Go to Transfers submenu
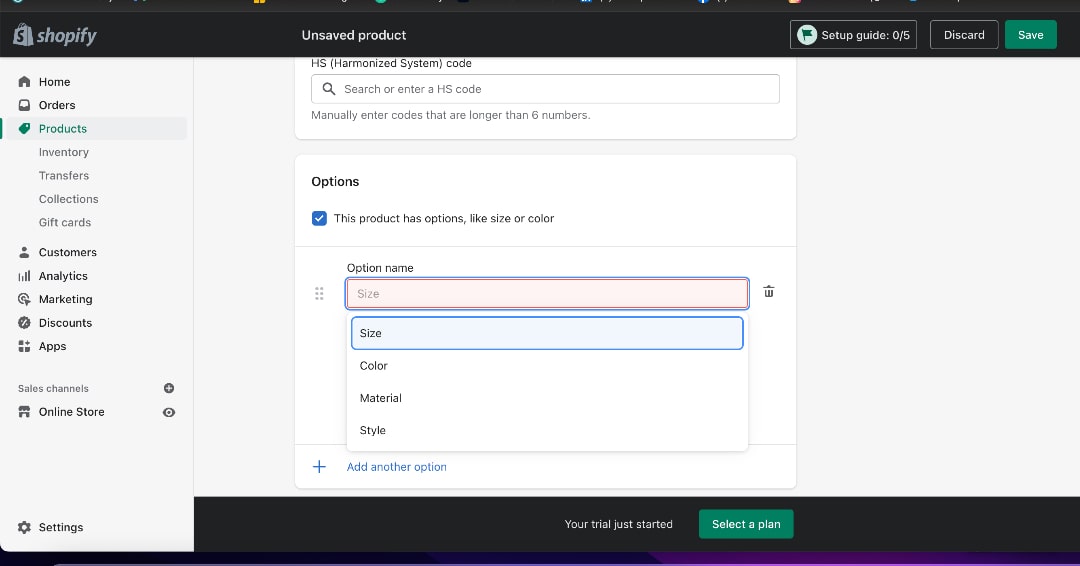 [63, 176]
